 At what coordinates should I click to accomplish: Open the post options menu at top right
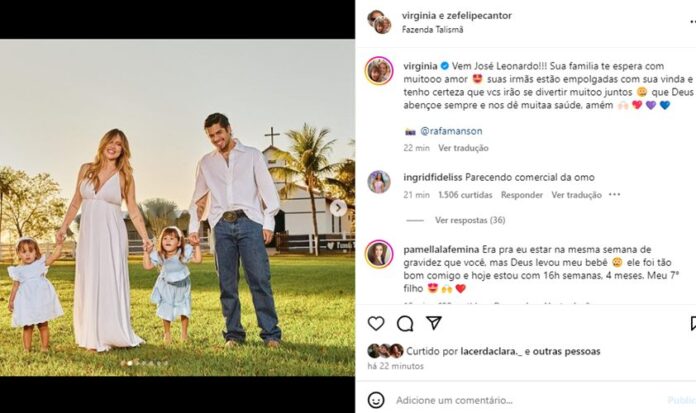693,22
